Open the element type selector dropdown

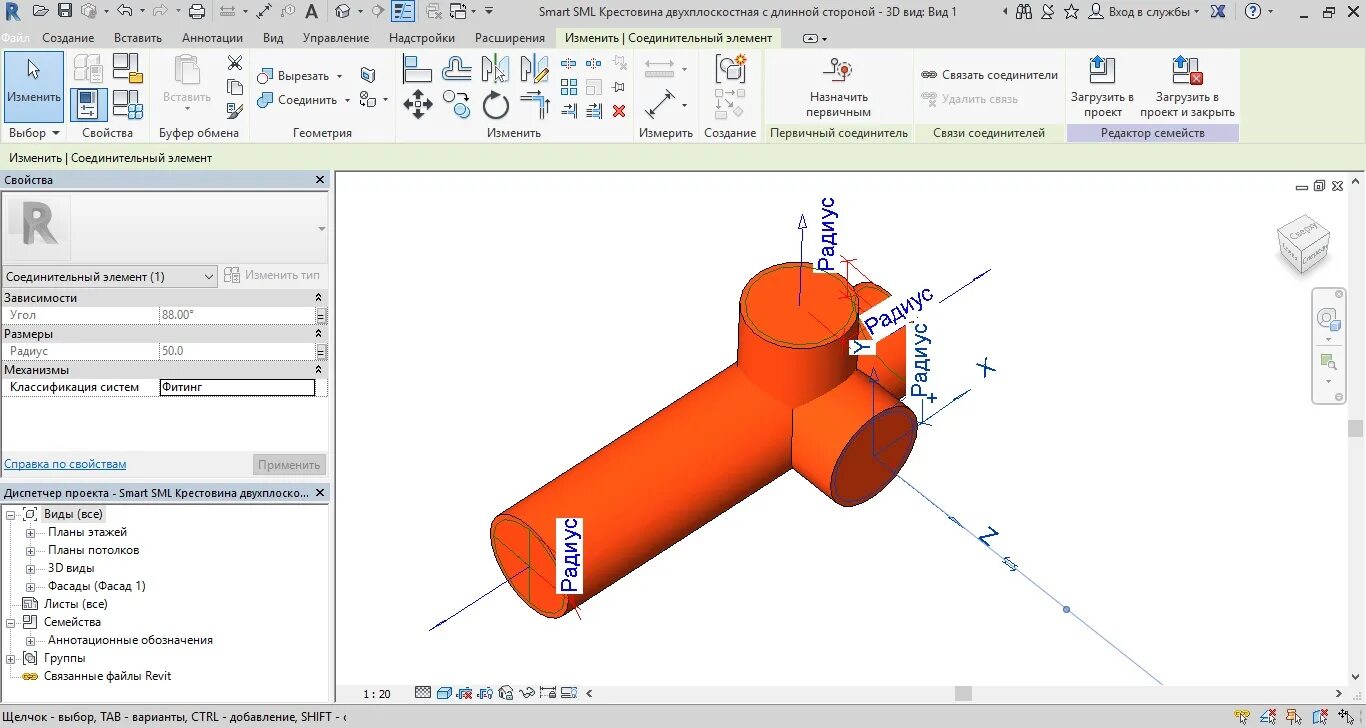tap(109, 276)
